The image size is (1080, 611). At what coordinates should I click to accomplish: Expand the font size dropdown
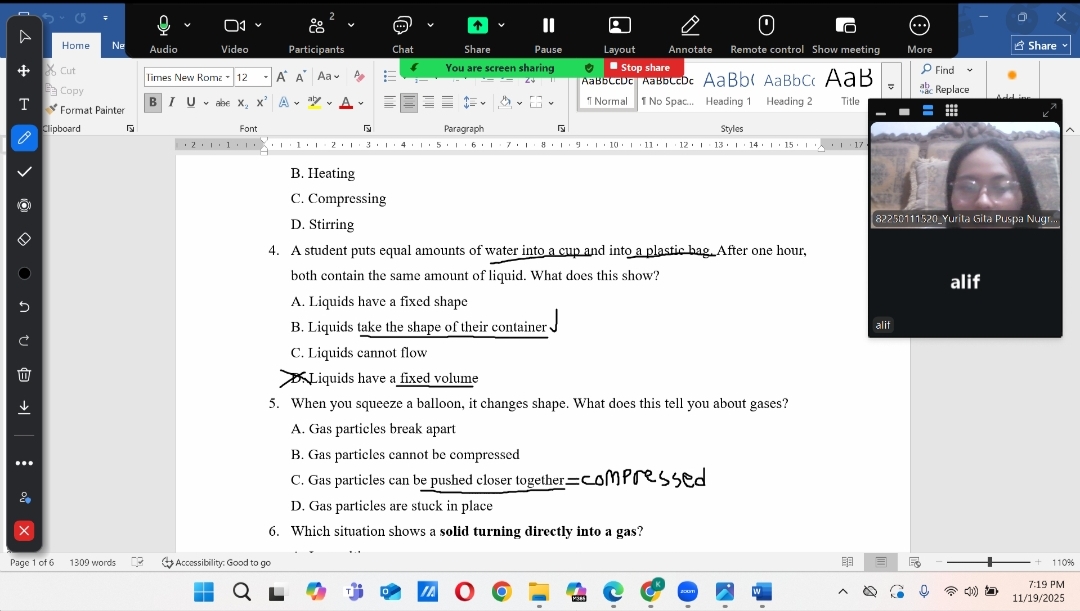point(266,77)
